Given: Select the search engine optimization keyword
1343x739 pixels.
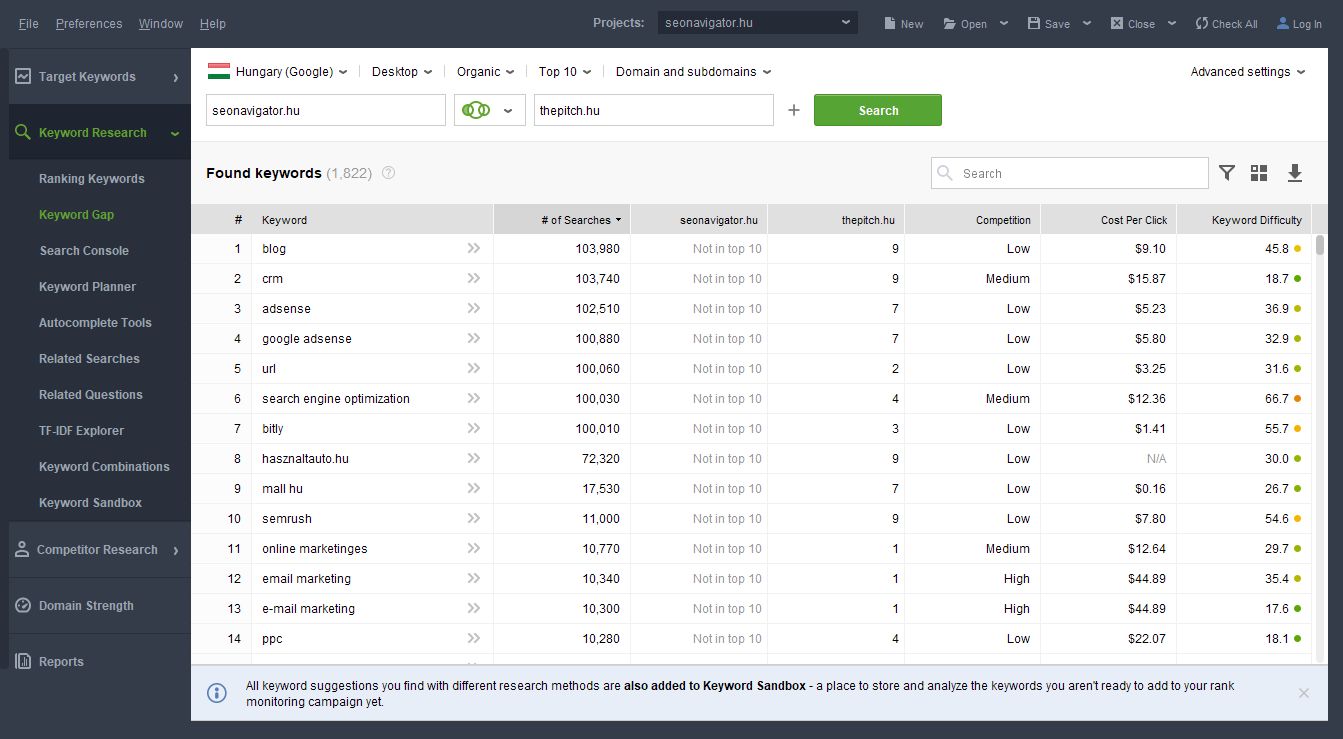Looking at the screenshot, I should point(336,398).
